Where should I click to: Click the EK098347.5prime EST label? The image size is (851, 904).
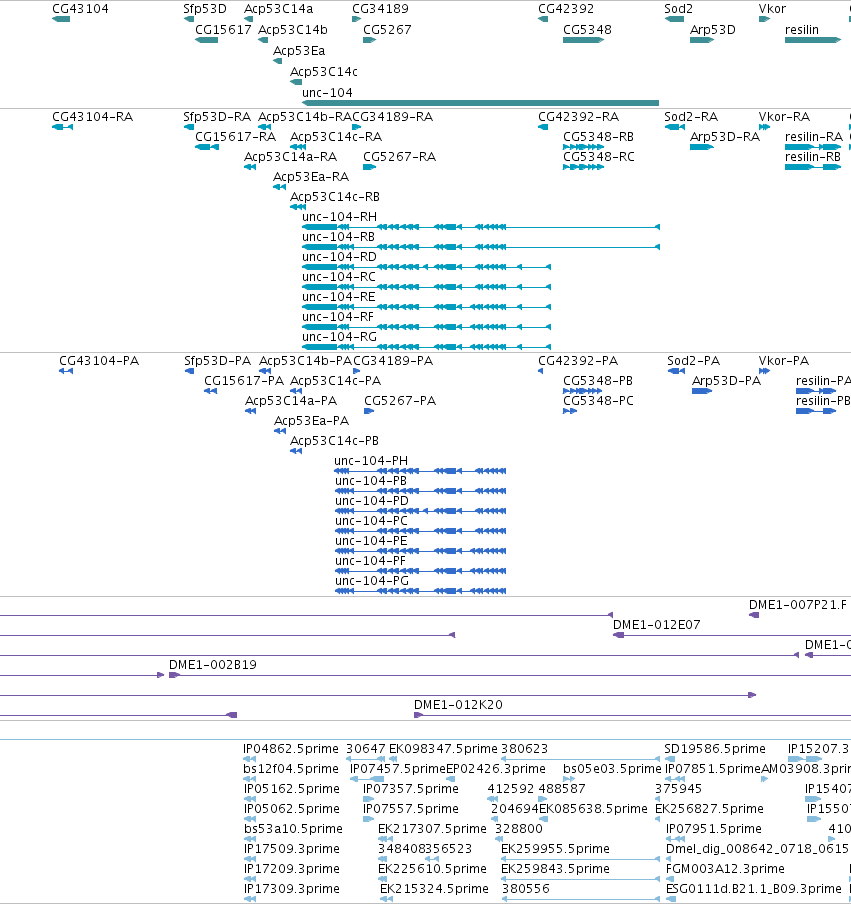point(443,749)
